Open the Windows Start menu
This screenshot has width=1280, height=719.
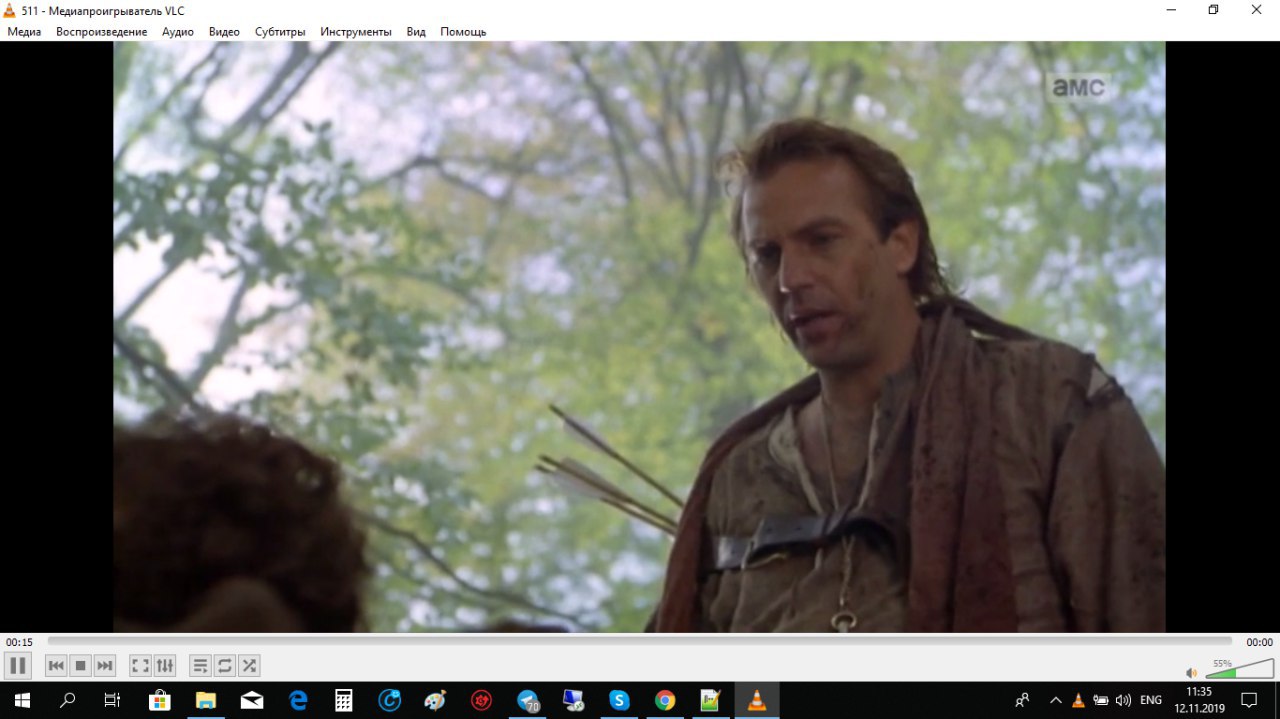point(21,700)
